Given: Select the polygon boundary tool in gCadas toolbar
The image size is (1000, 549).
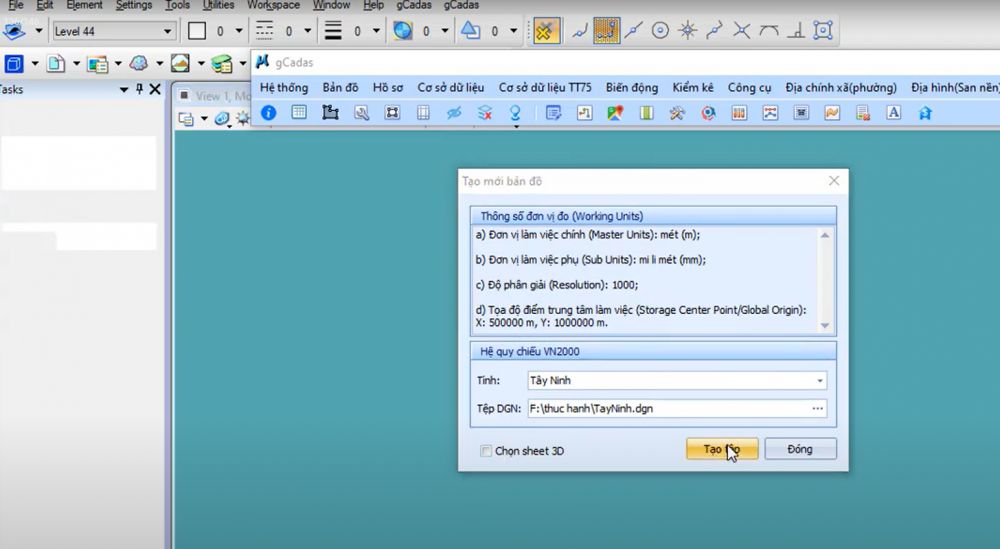Looking at the screenshot, I should 330,113.
